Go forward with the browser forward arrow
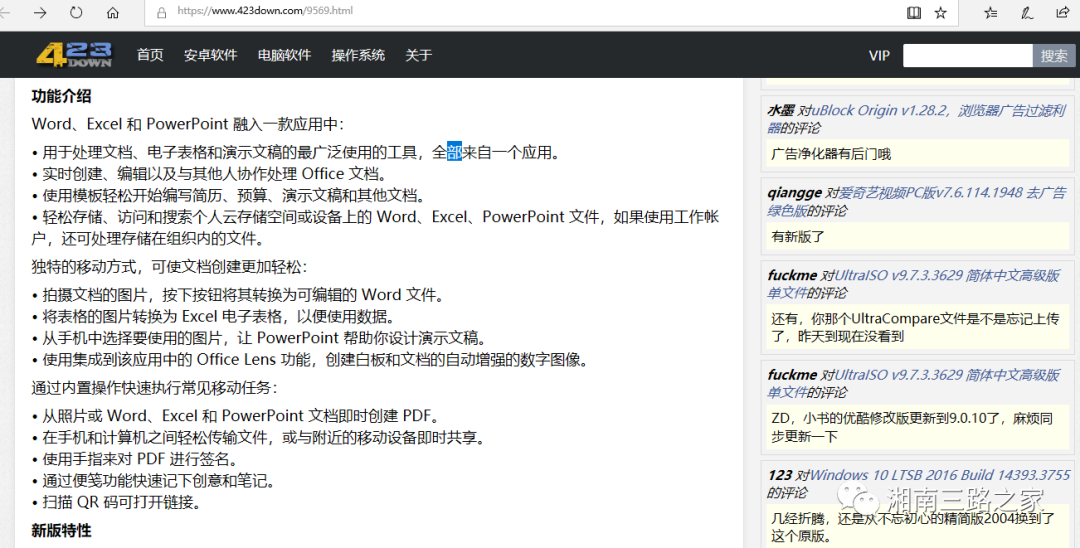 click(41, 12)
